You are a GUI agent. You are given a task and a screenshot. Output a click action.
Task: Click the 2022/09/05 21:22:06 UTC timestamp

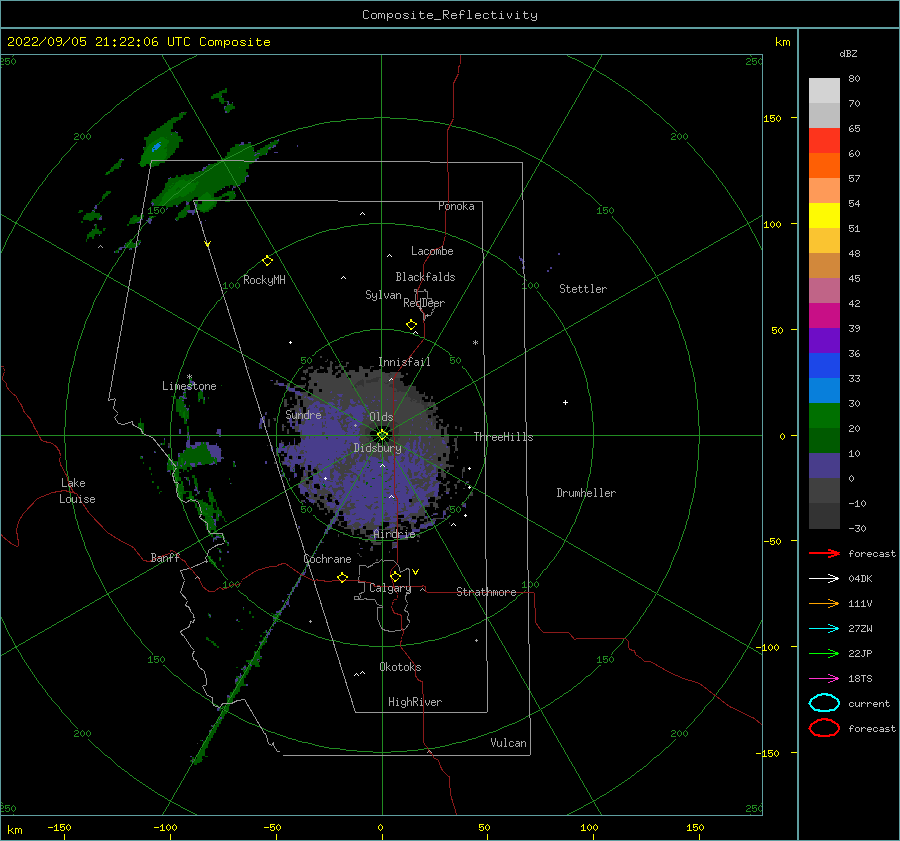click(x=99, y=41)
